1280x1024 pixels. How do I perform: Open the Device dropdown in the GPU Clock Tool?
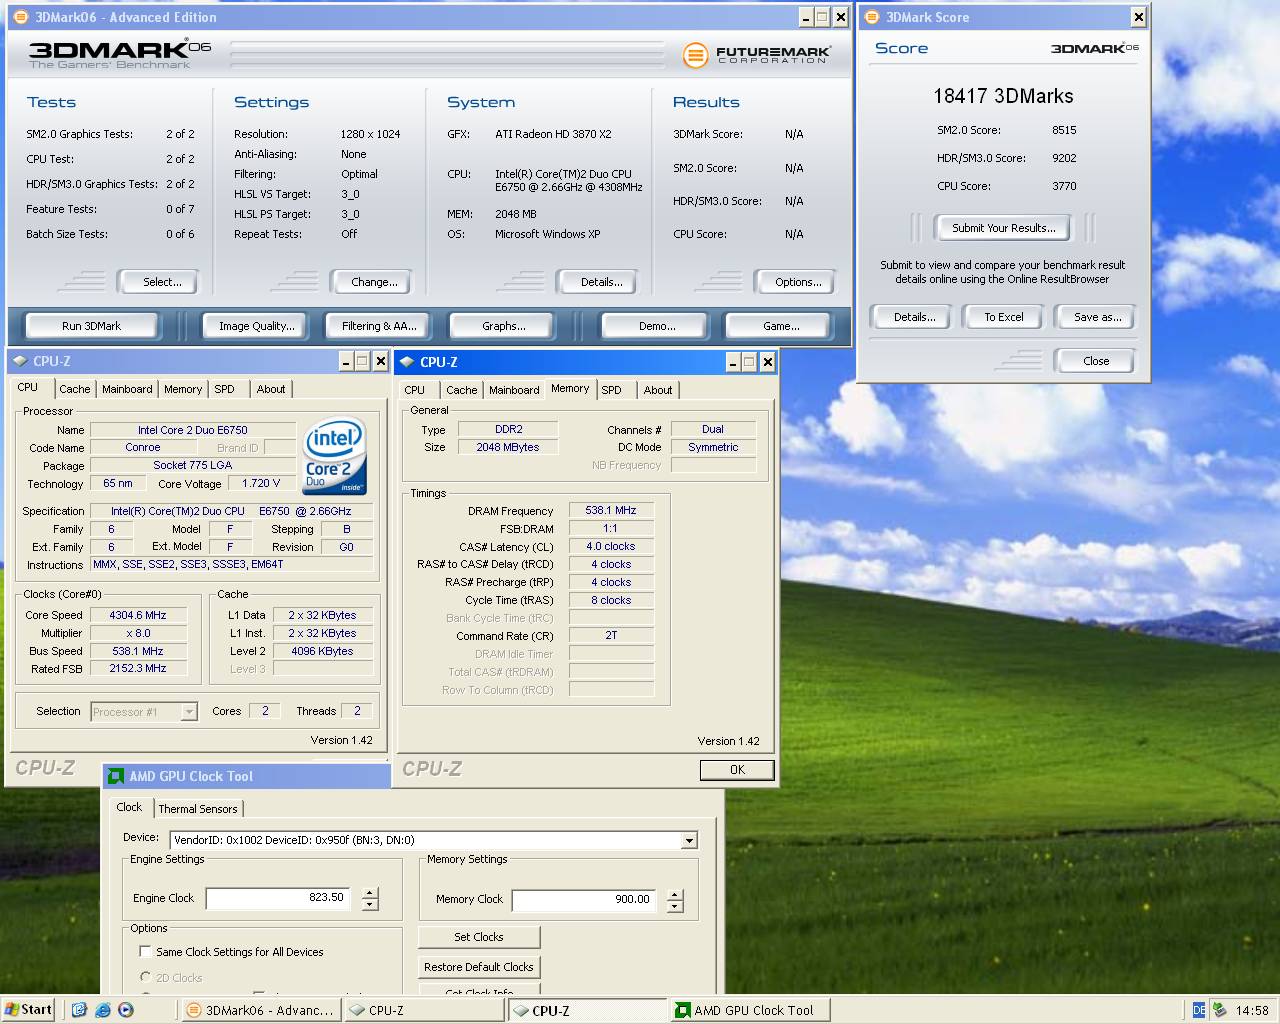pyautogui.click(x=689, y=840)
